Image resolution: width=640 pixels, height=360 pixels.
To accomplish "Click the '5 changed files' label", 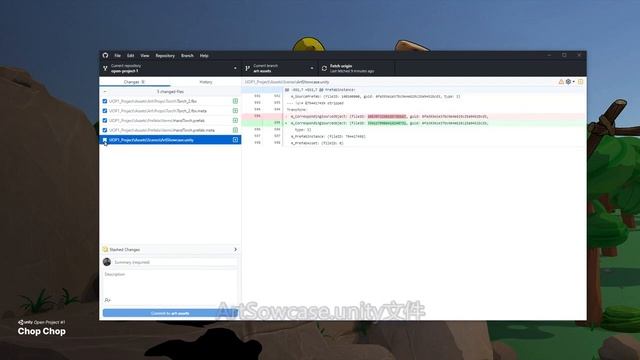I will point(170,92).
